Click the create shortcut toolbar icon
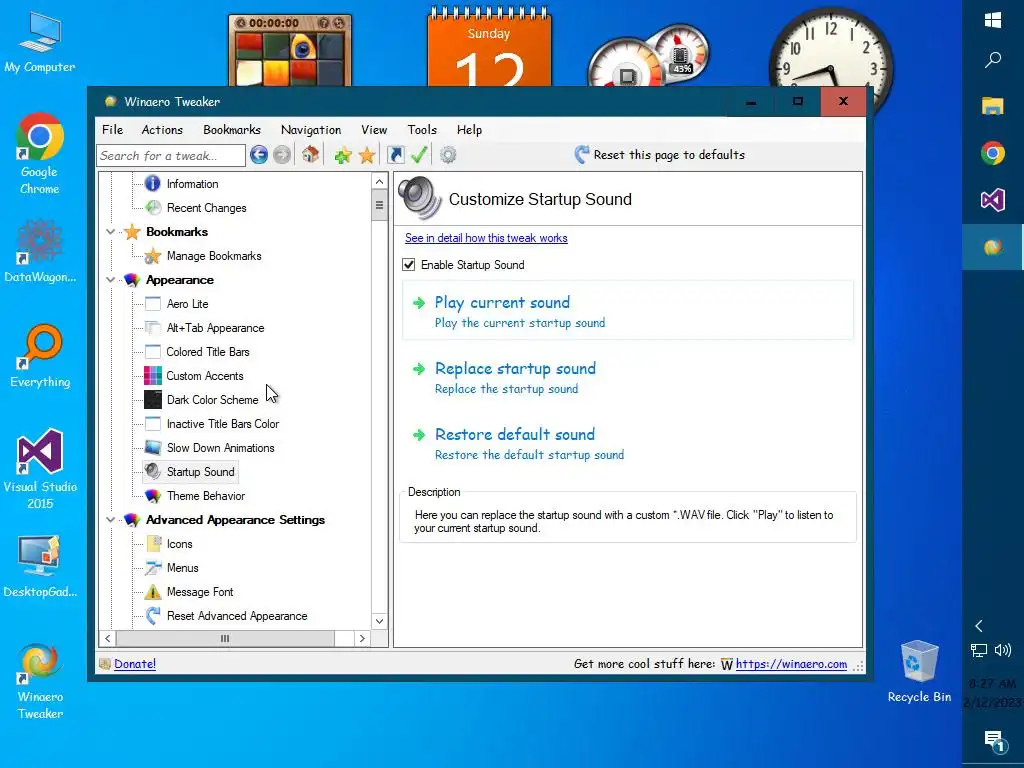This screenshot has width=1024, height=768. tap(395, 155)
